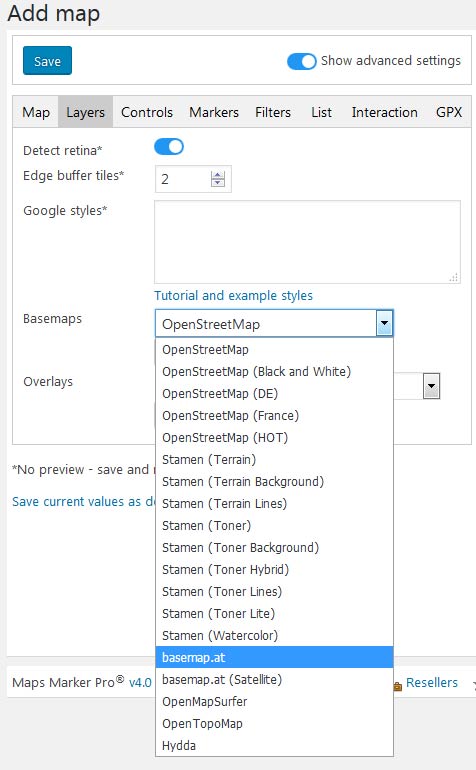
Task: Go to the GPX tab
Action: tap(448, 112)
